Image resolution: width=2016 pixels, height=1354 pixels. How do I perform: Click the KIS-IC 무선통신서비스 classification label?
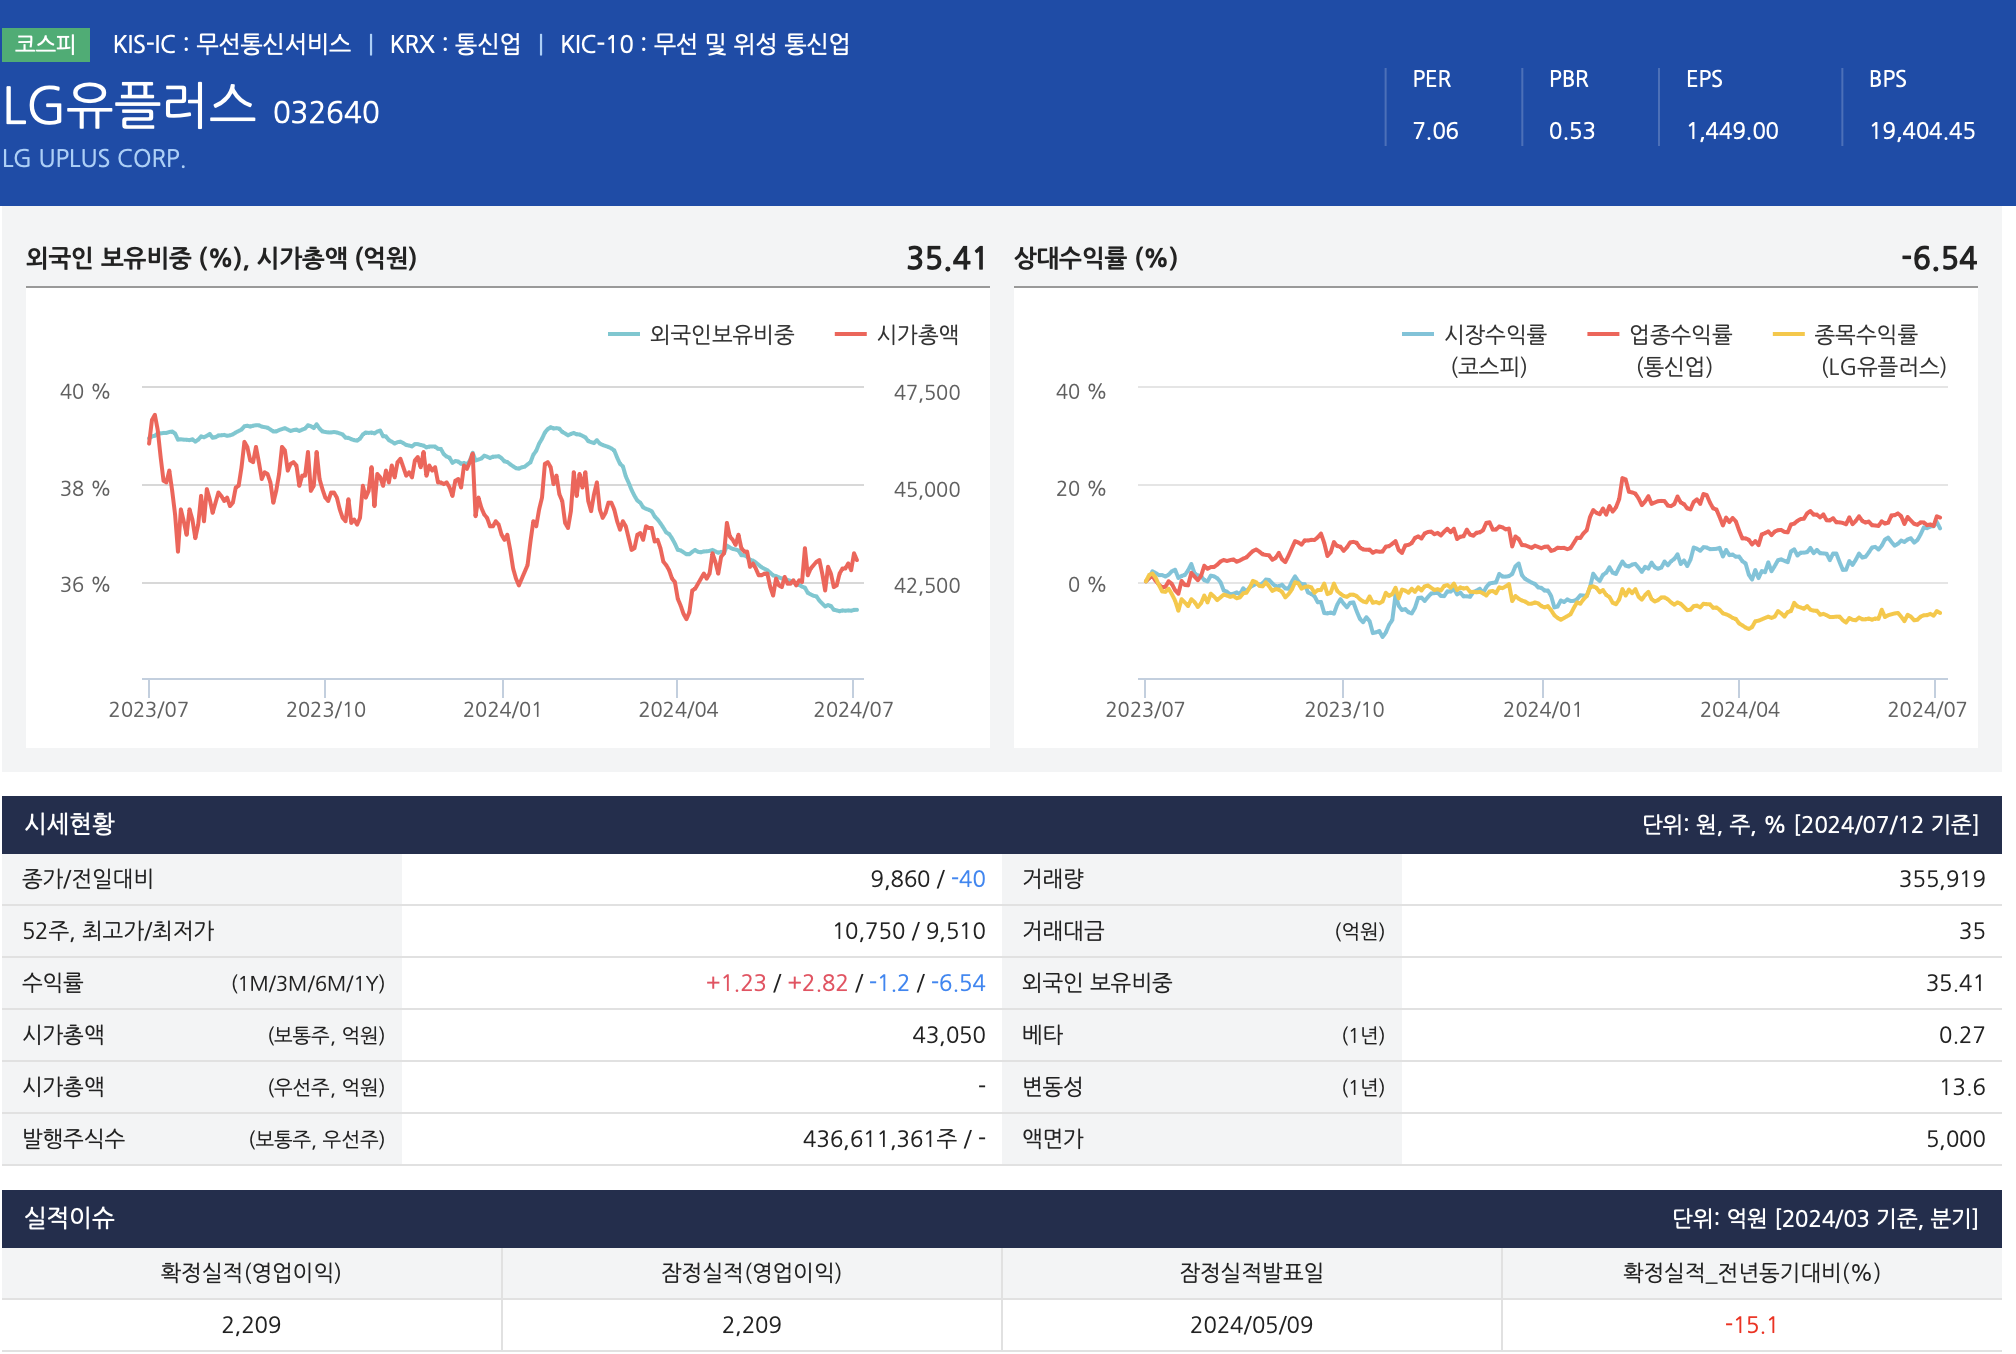click(x=232, y=44)
